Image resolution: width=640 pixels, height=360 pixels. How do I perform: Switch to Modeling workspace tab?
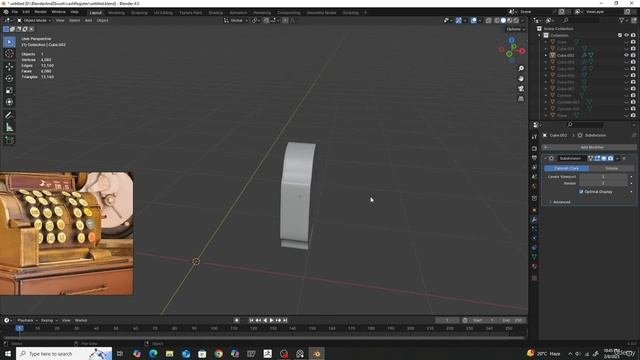point(116,13)
